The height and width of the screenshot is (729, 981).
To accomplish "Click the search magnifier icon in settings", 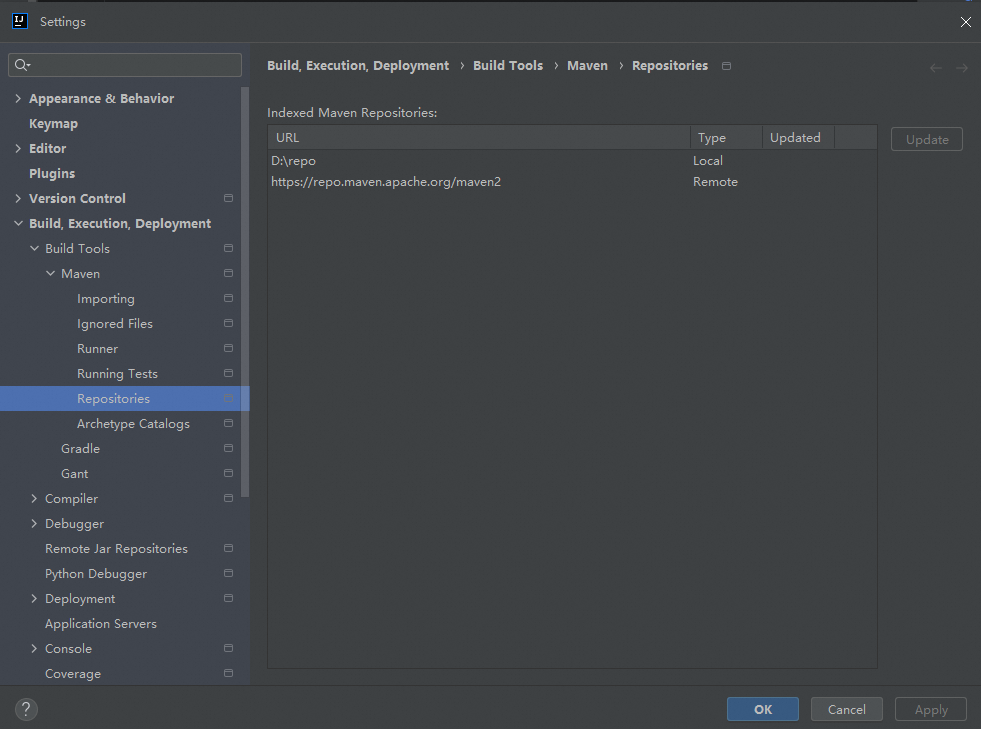I will [22, 65].
